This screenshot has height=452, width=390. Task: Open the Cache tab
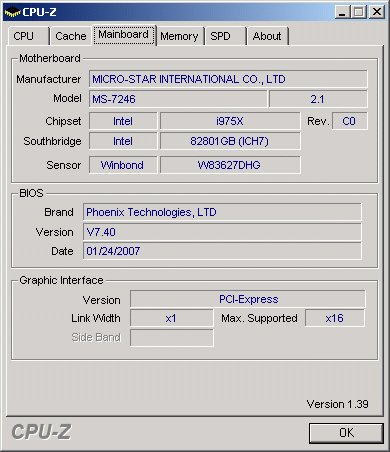tap(70, 36)
